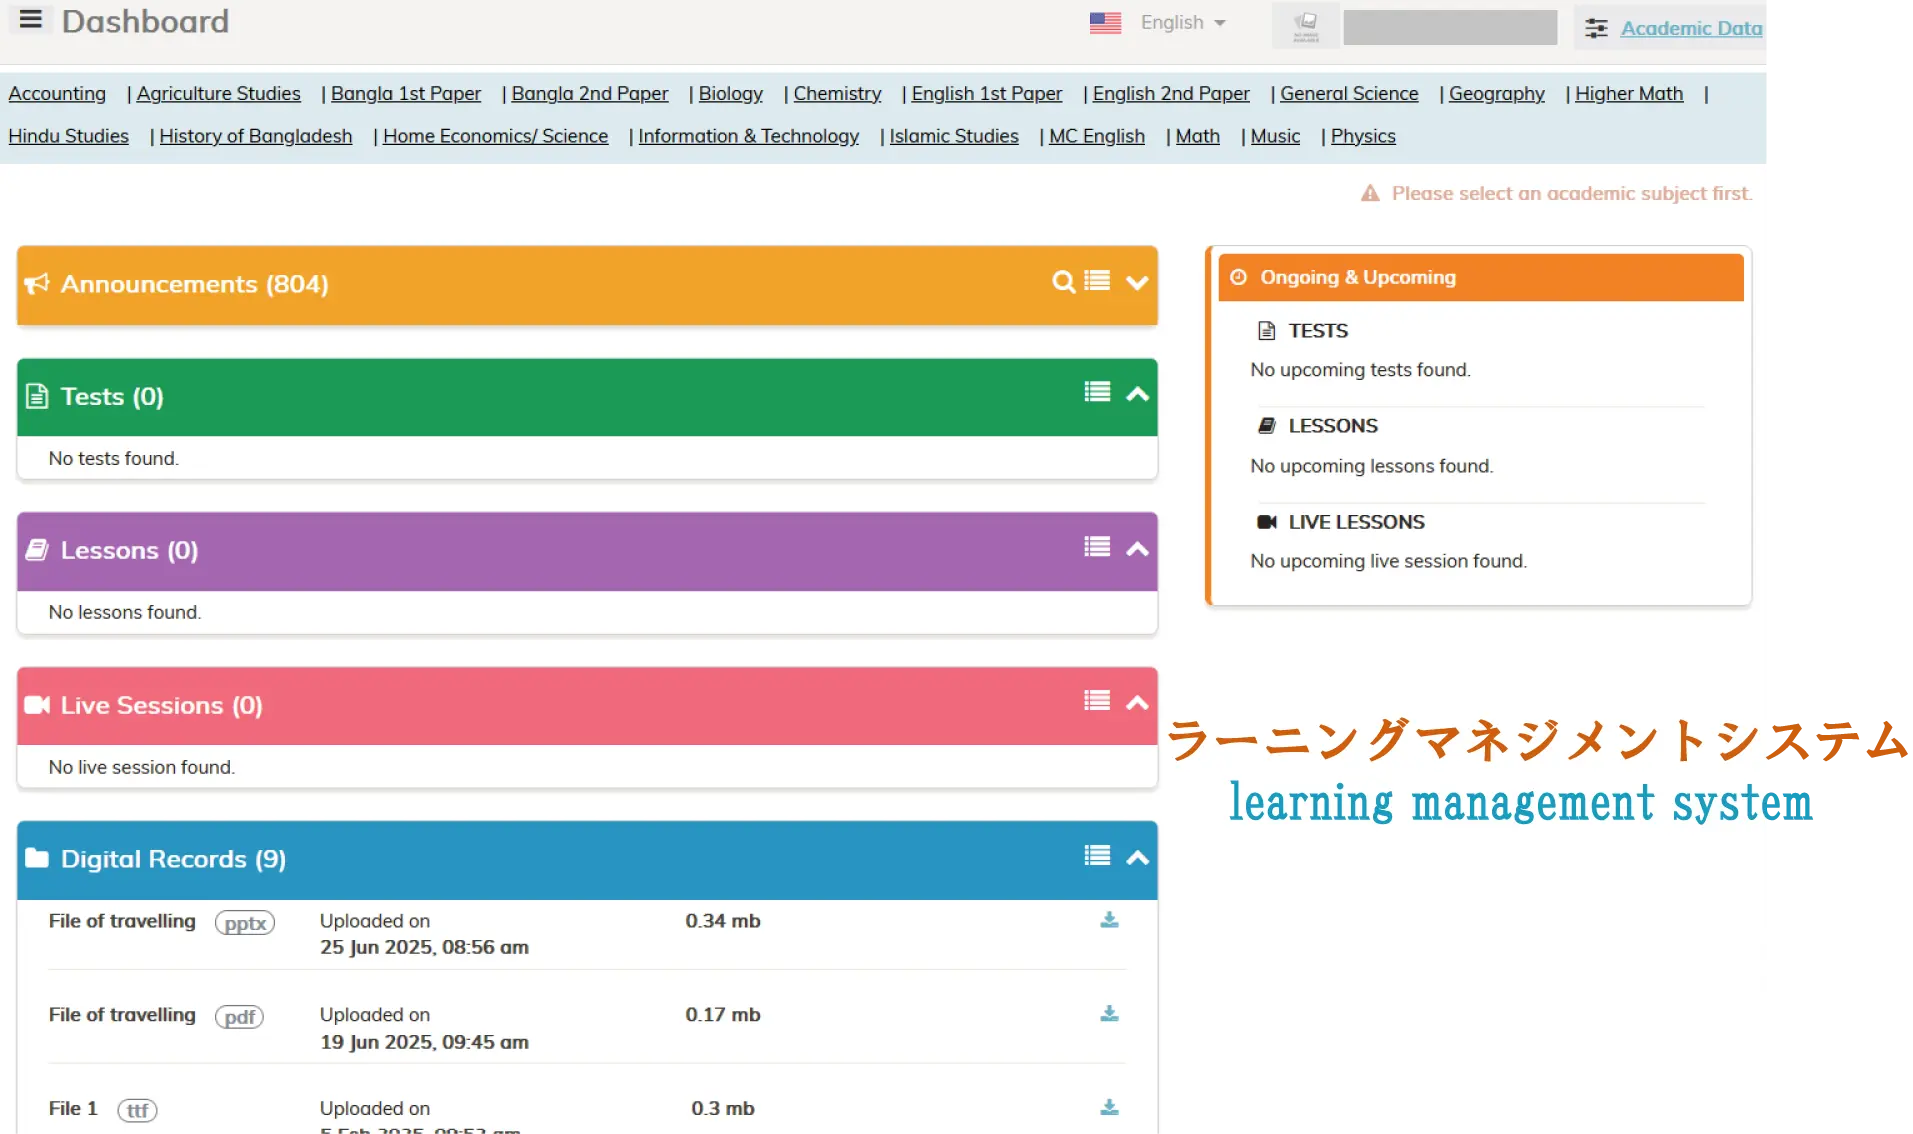Click the ttf file type badge
Viewport: 1913px width, 1134px height.
[138, 1110]
